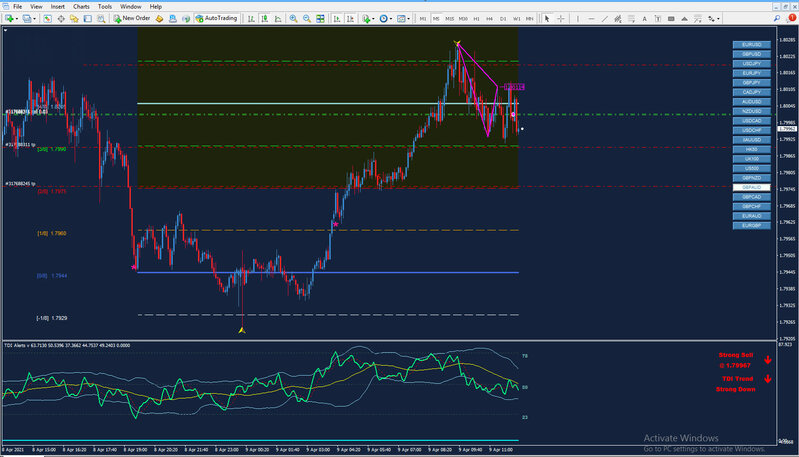Open the Market Watch panel icon
799x457 pixels.
click(x=47, y=19)
